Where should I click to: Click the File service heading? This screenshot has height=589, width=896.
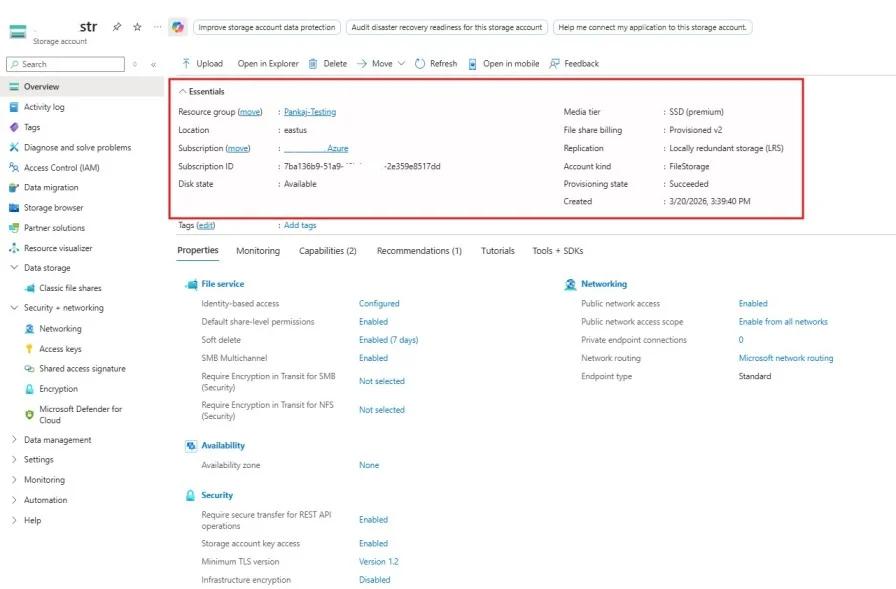point(222,284)
